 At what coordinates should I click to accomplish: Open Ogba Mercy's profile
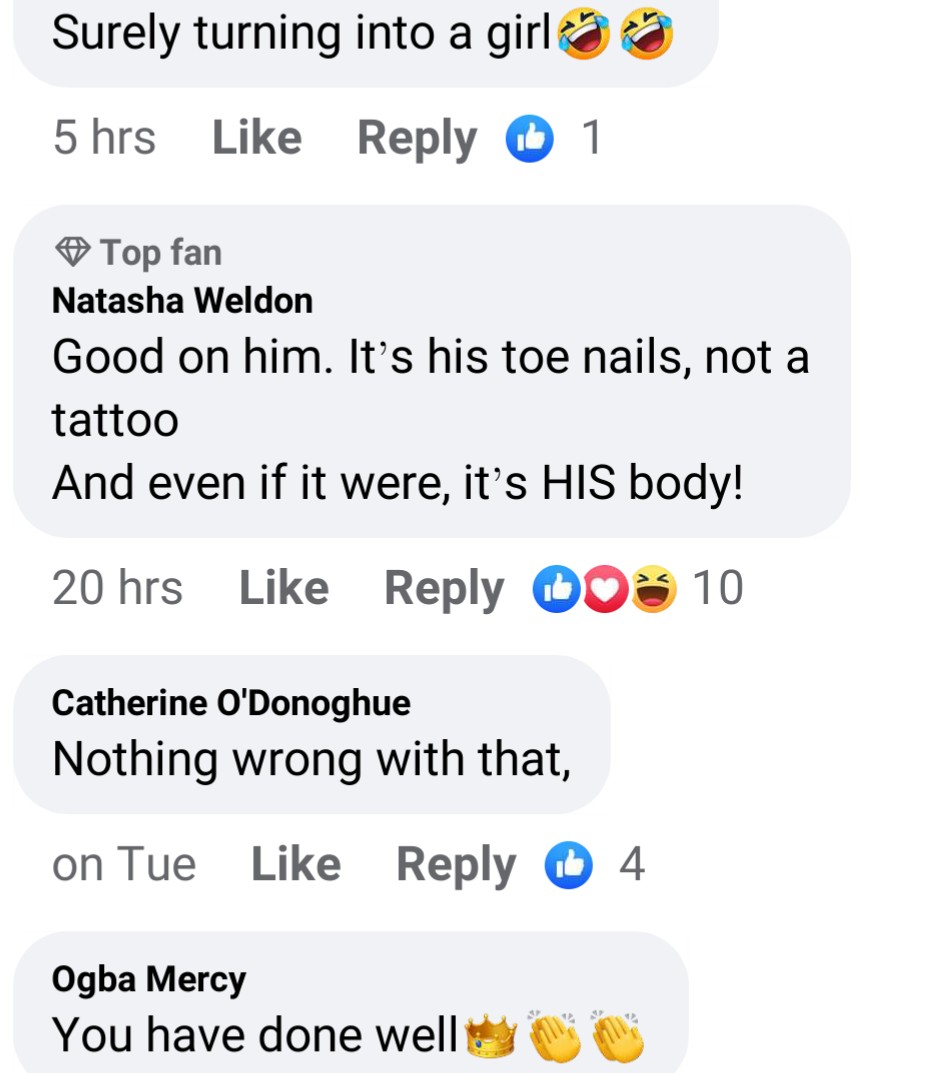[149, 979]
